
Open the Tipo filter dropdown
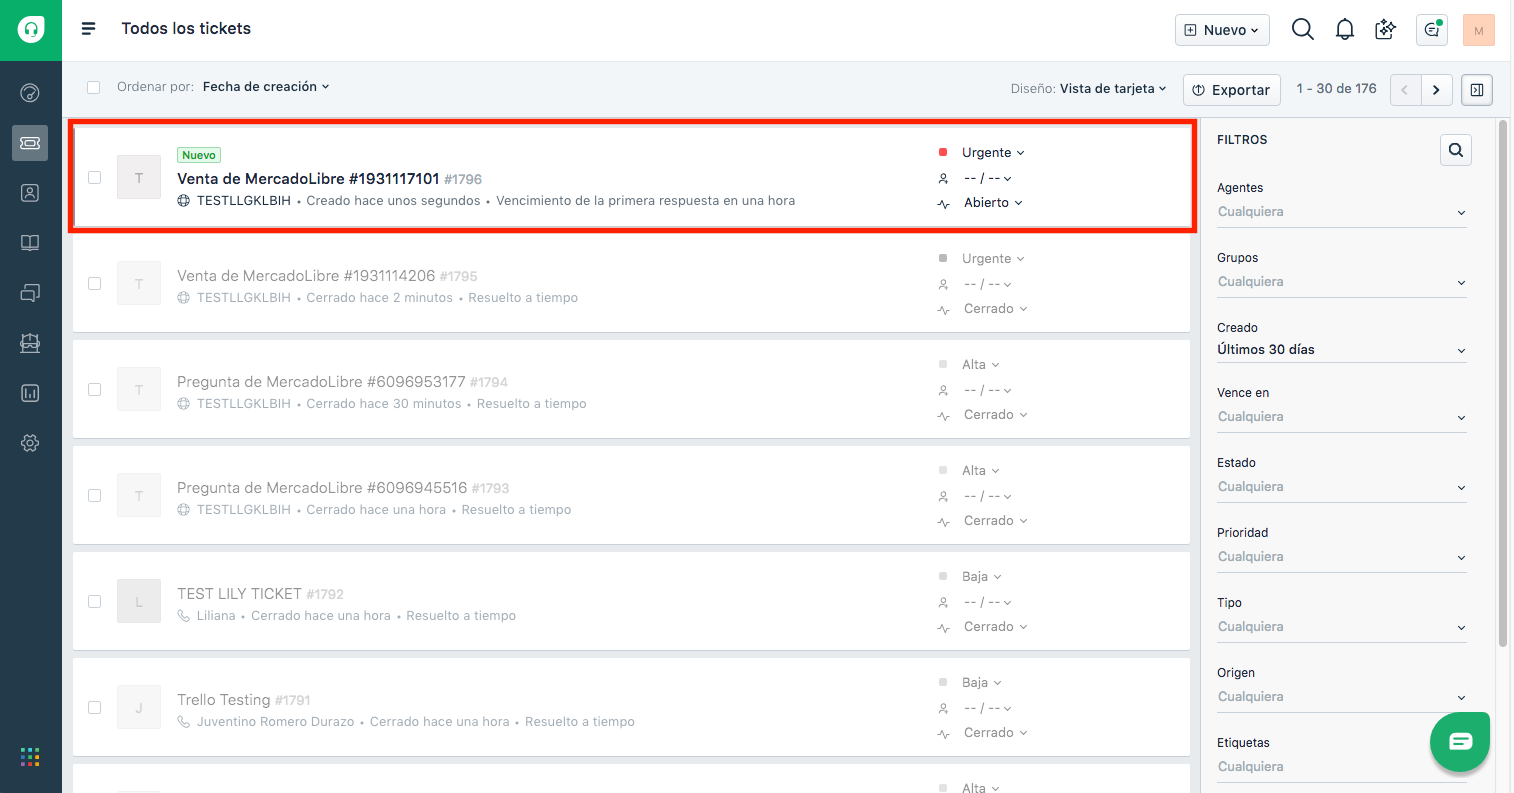coord(1341,627)
